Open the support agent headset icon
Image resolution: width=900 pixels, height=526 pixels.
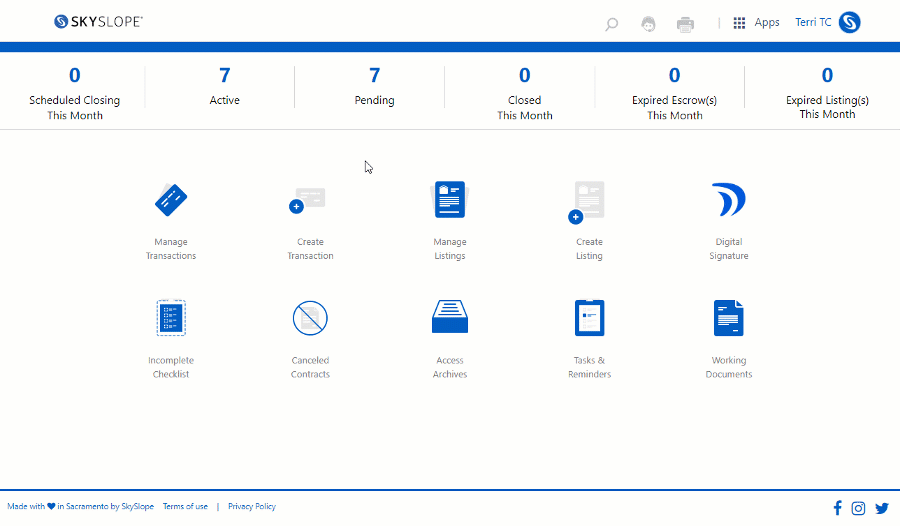[649, 24]
